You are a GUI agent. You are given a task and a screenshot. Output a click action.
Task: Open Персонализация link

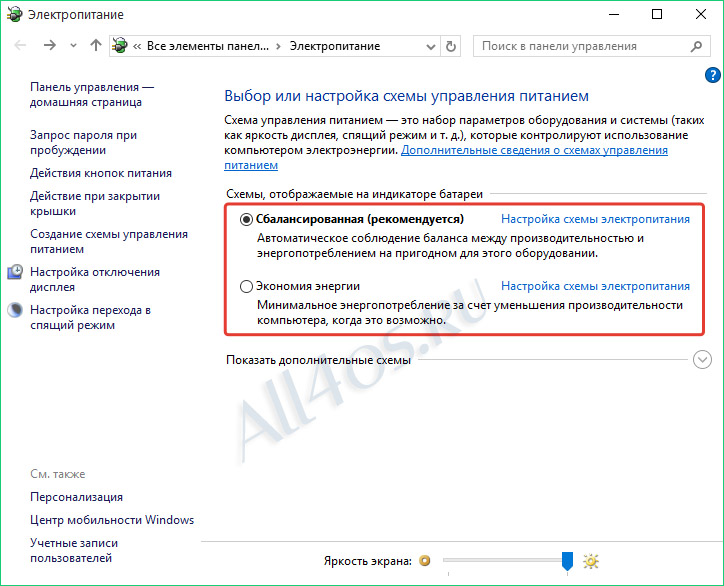point(76,497)
